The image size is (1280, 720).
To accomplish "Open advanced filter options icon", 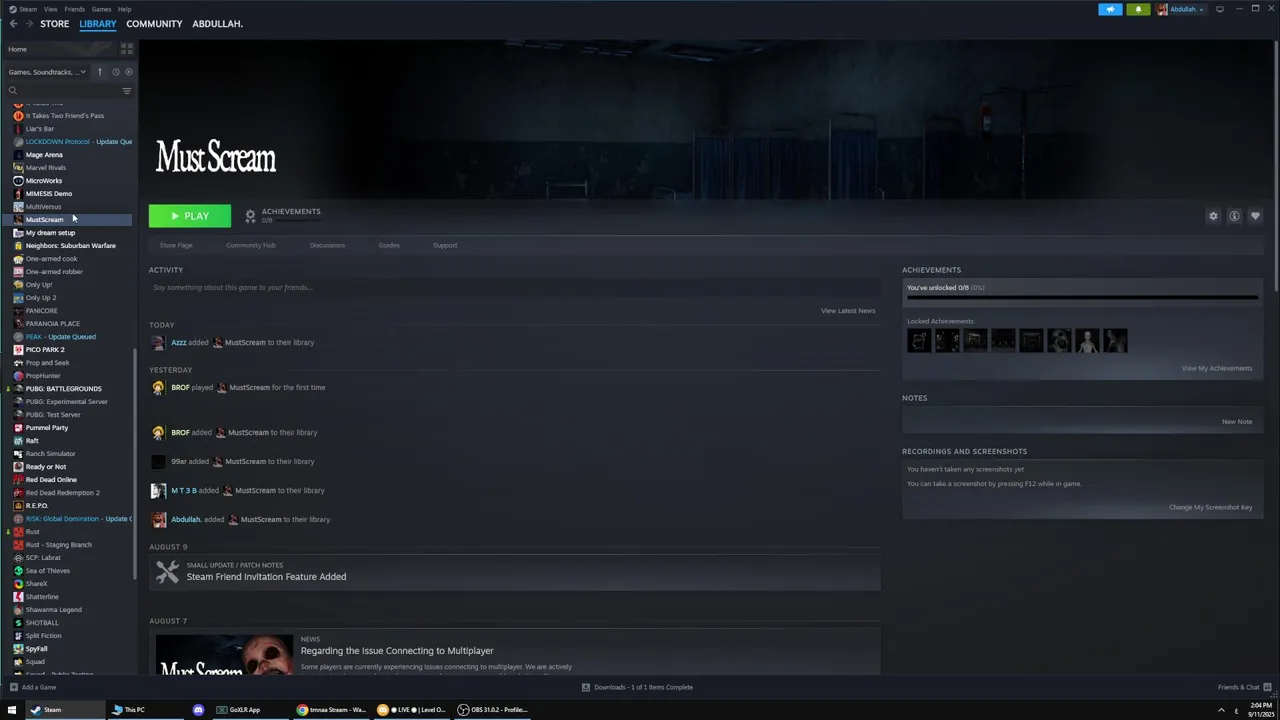I will tap(126, 91).
